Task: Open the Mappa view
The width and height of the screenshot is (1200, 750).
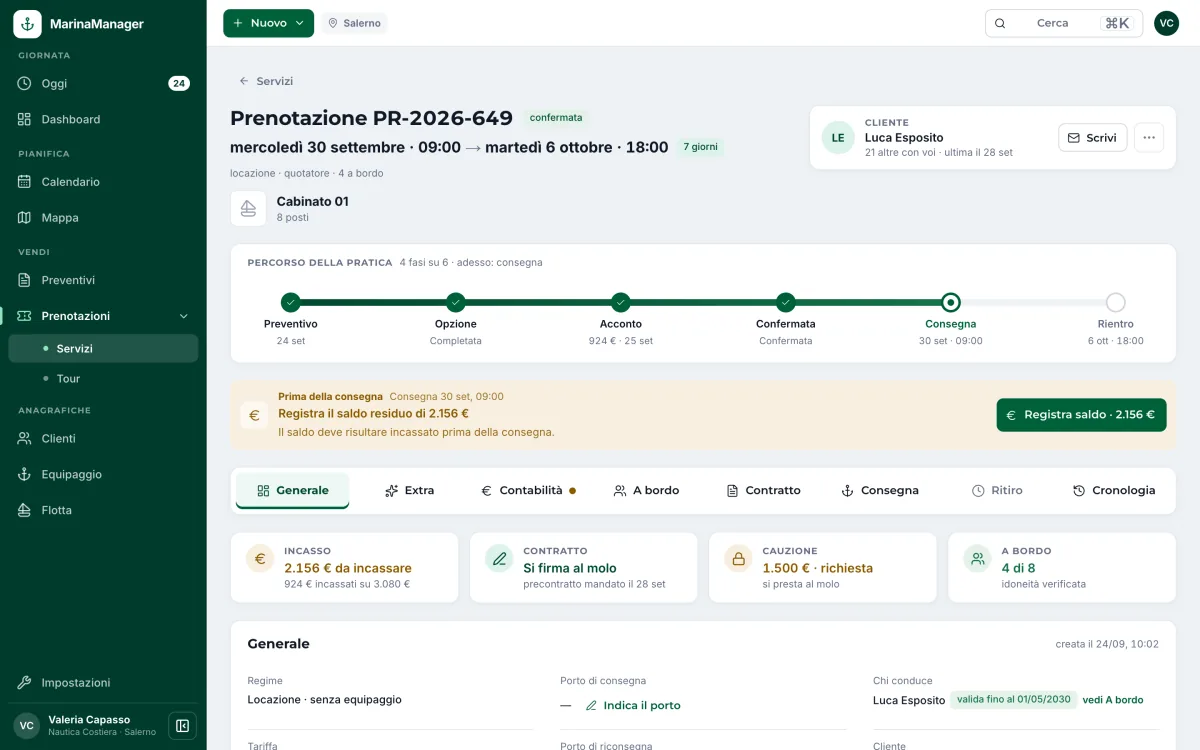Action: tap(103, 217)
